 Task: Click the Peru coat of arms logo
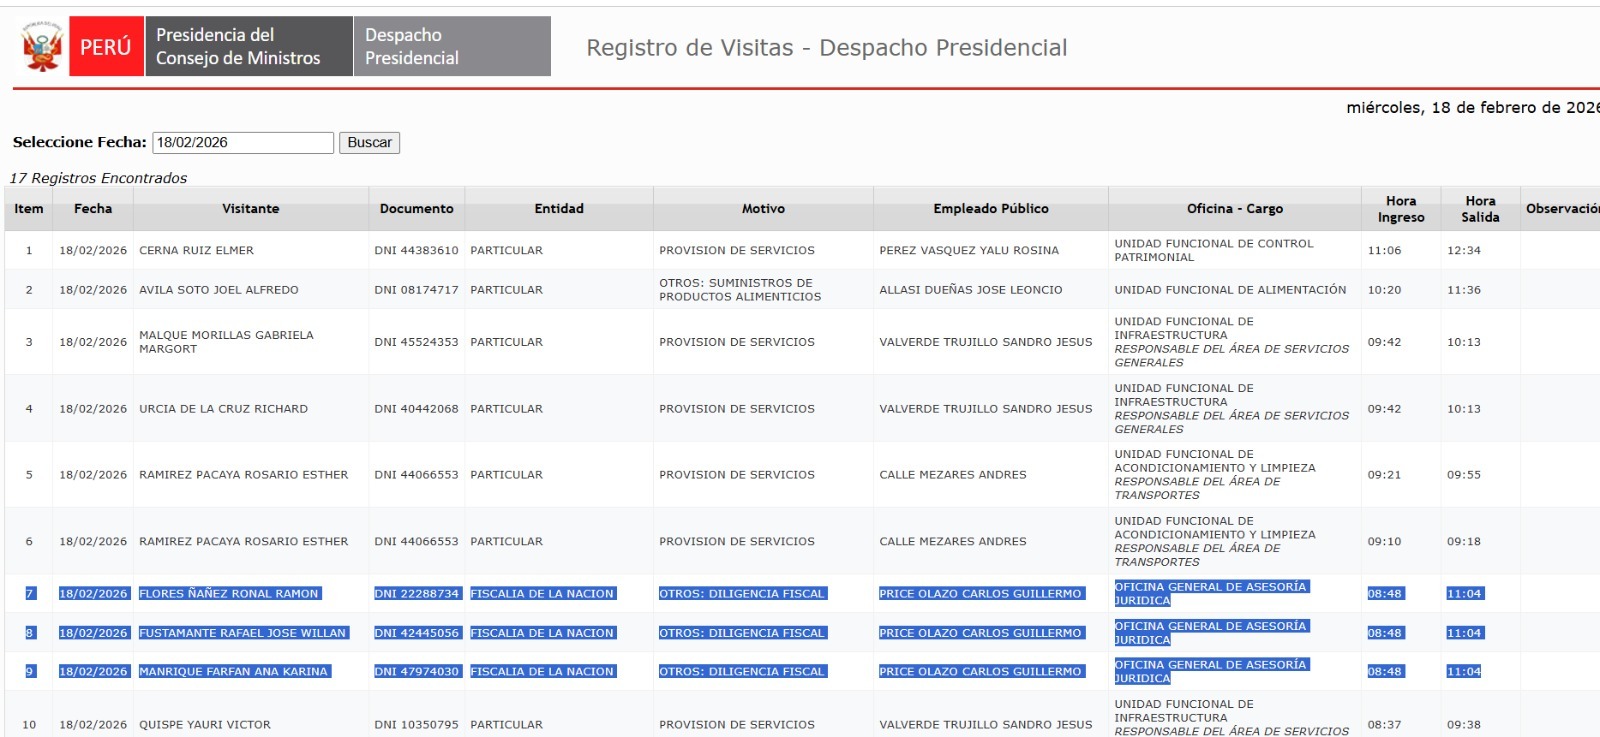click(x=42, y=47)
